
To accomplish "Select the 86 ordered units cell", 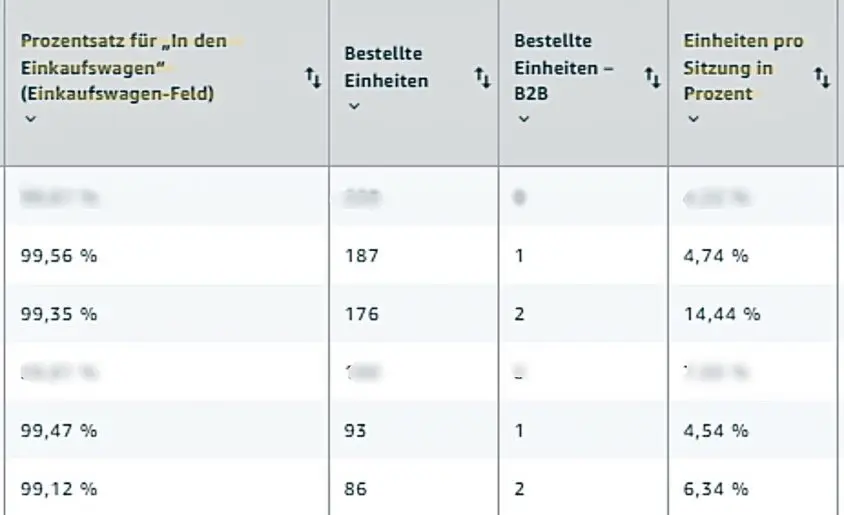I will (355, 489).
